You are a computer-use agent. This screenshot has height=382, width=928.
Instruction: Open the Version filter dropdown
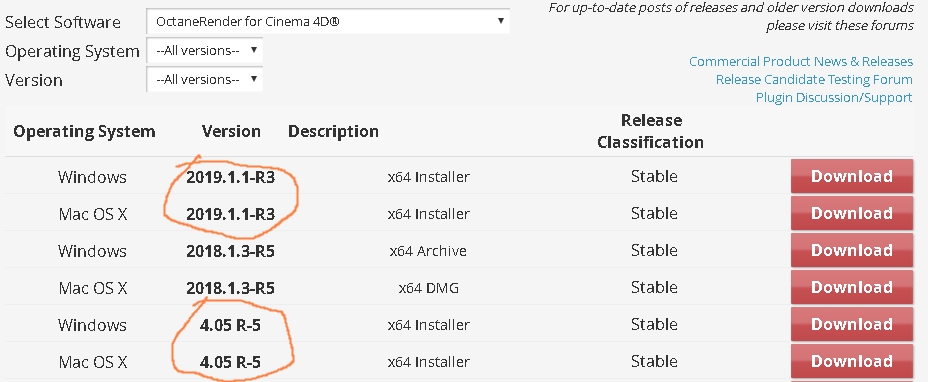coord(204,79)
